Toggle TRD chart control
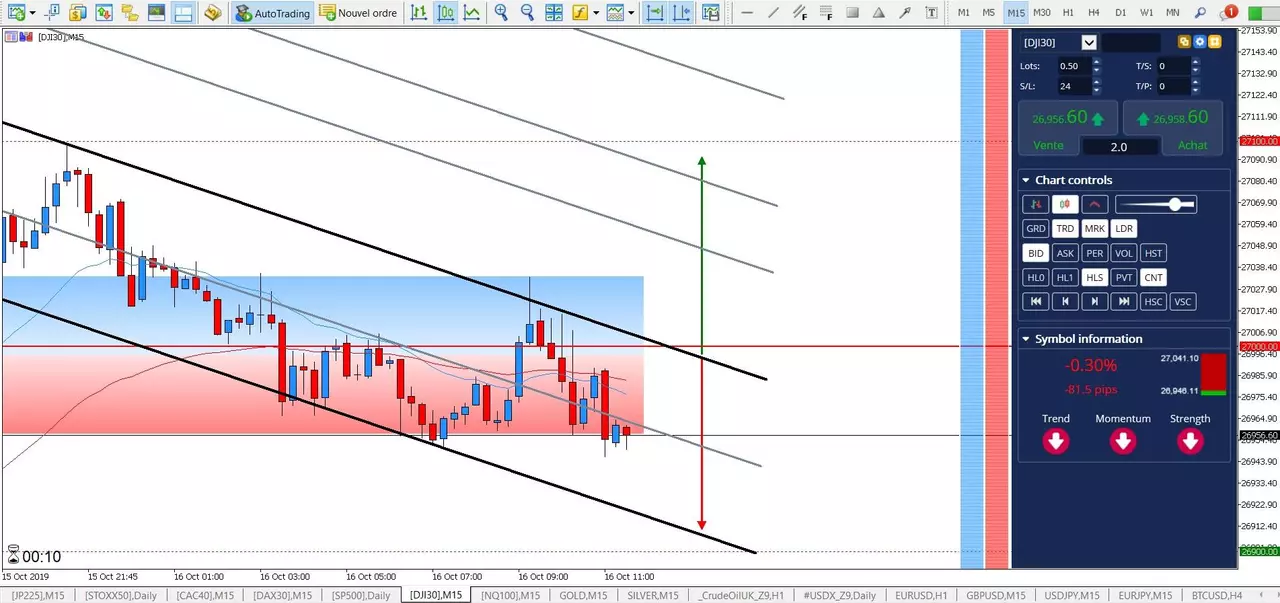Viewport: 1280px width, 603px height. coord(1065,228)
